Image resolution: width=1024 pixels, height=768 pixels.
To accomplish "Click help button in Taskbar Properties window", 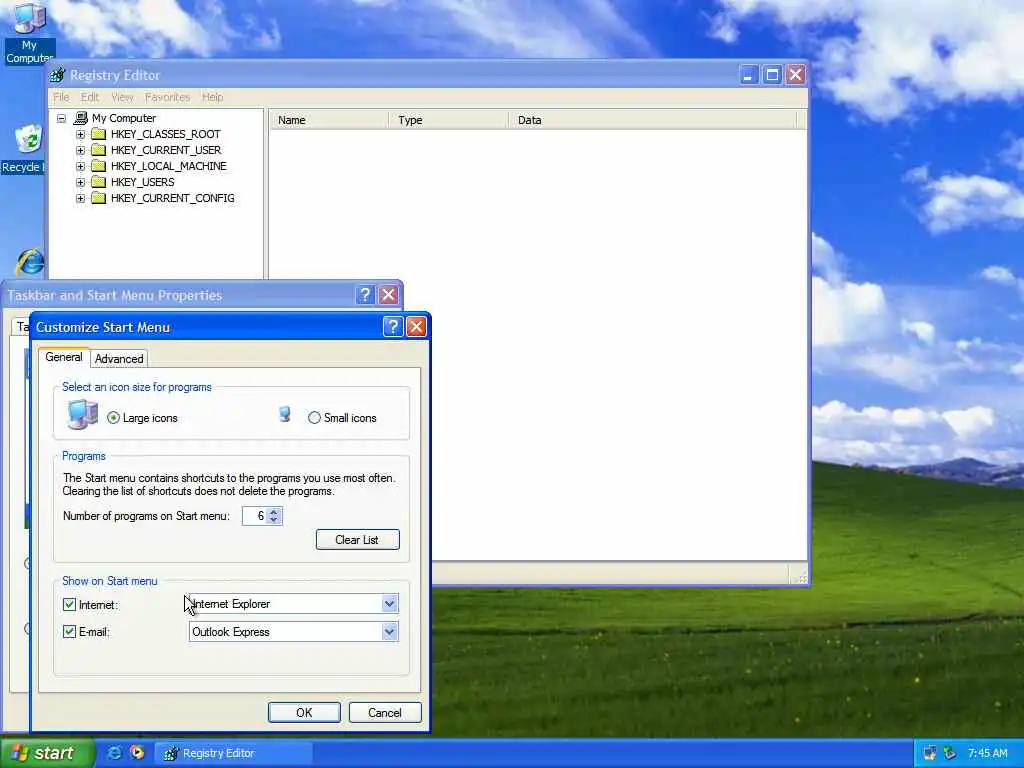I will coord(365,295).
